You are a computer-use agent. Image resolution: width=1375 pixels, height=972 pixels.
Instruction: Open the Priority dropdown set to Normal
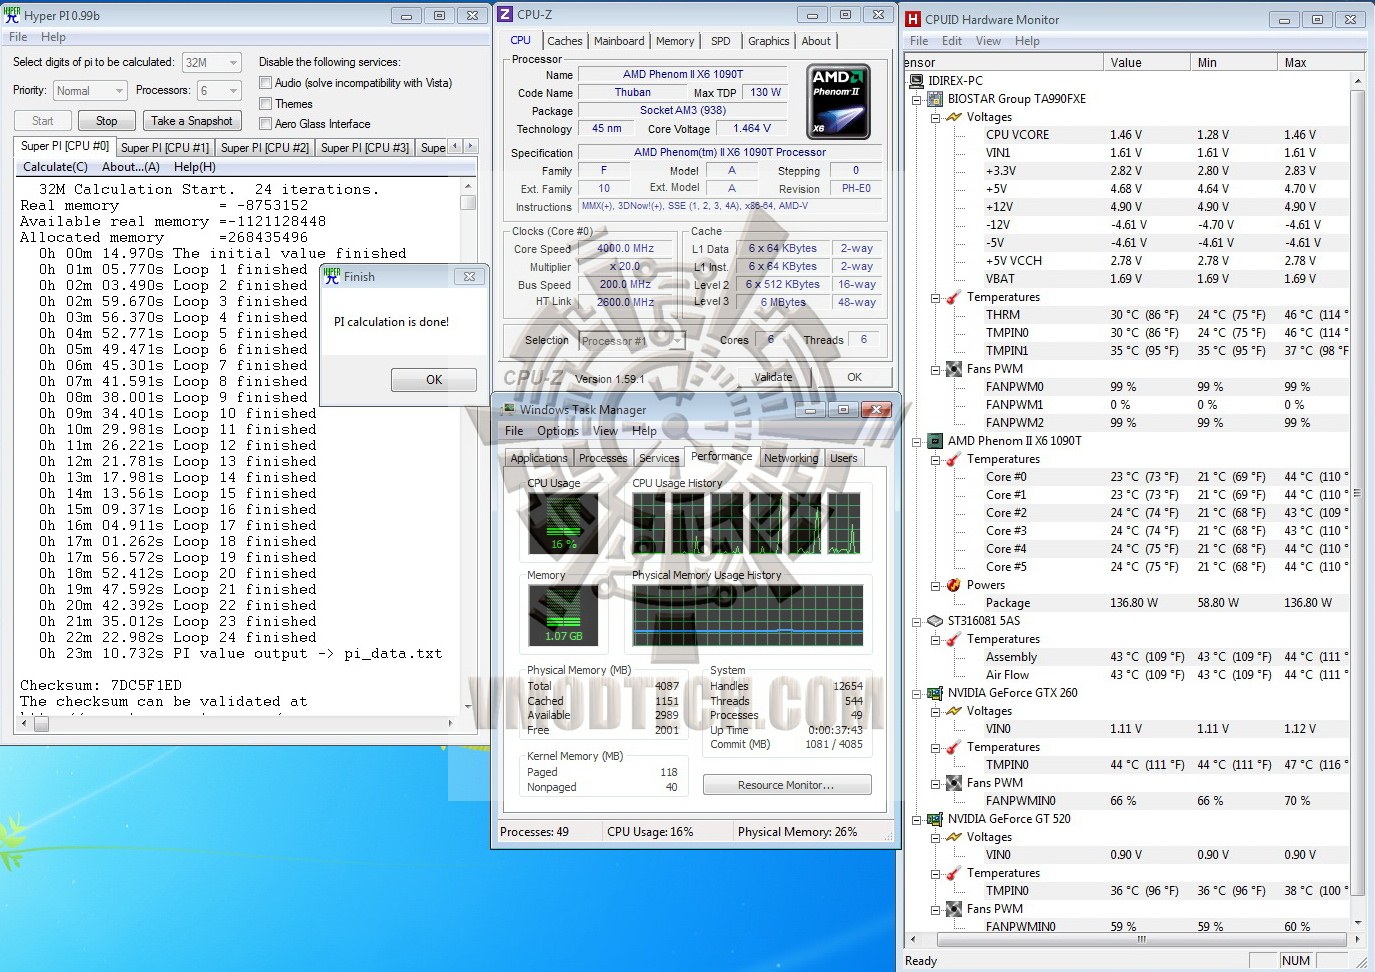(90, 91)
